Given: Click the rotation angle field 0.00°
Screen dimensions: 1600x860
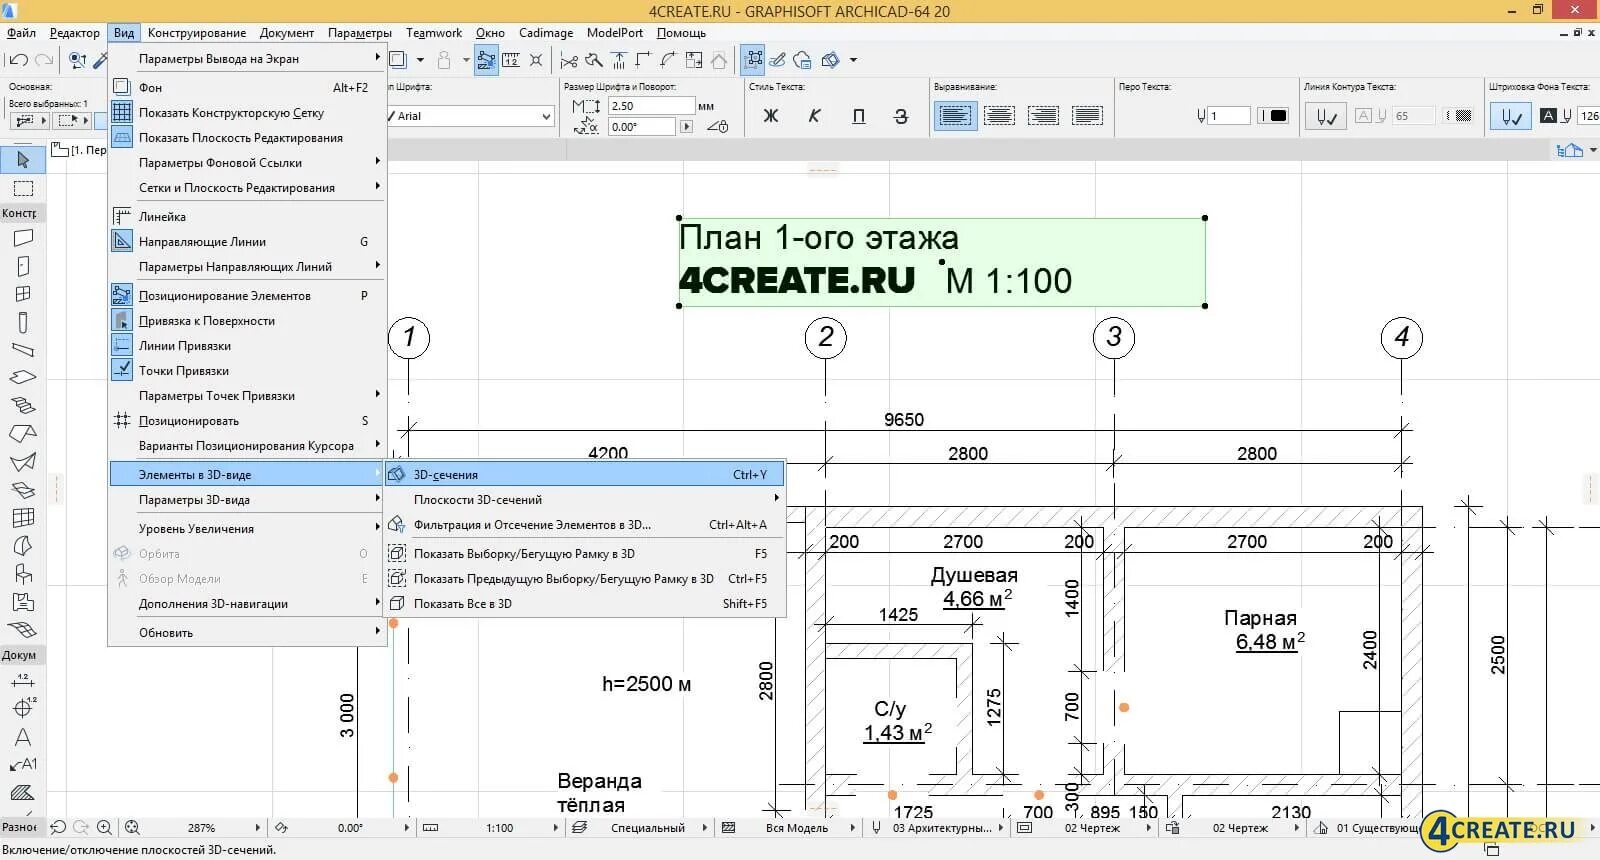Looking at the screenshot, I should [643, 127].
